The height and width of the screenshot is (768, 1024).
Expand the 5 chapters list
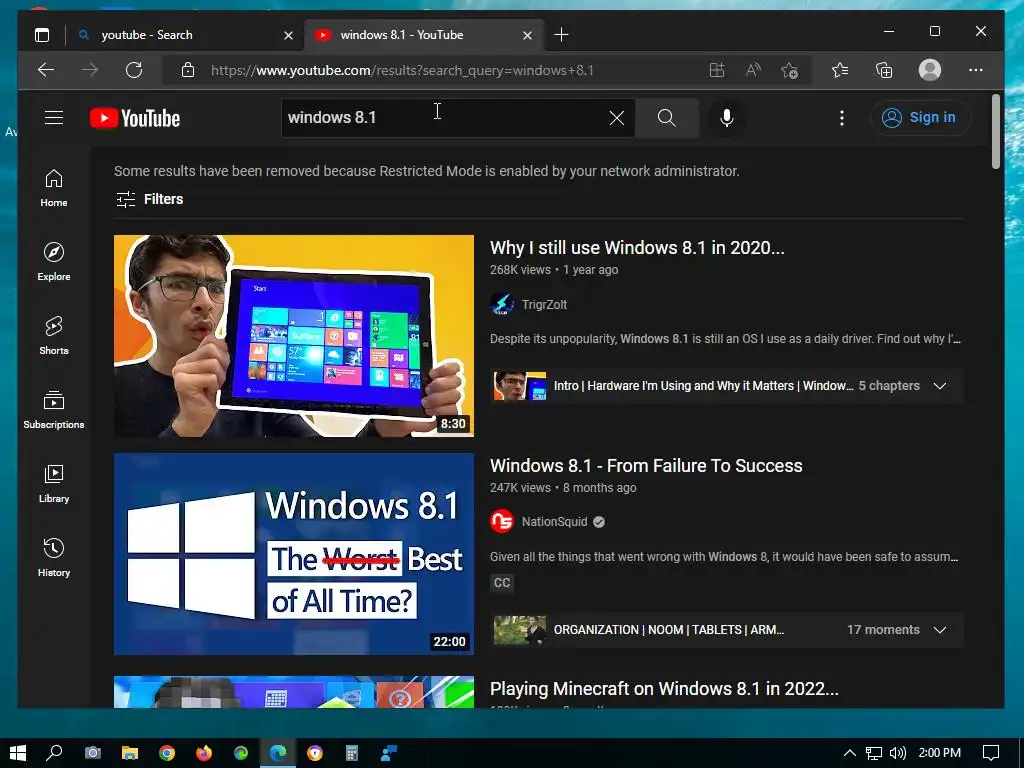point(940,386)
